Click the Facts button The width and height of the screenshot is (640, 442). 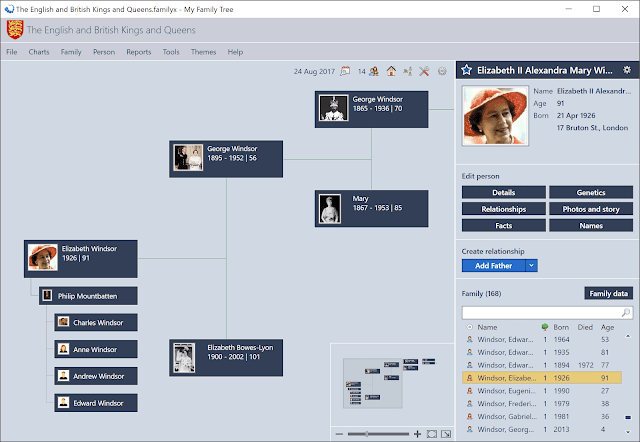tap(504, 225)
